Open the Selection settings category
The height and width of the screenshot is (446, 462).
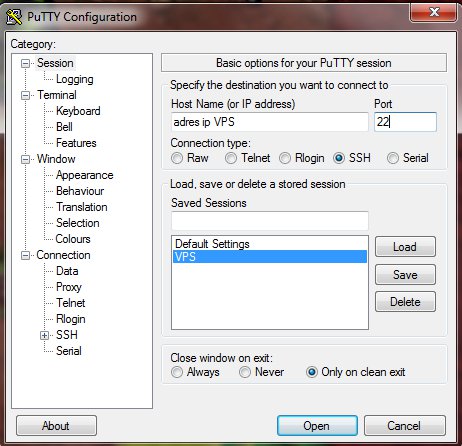78,223
